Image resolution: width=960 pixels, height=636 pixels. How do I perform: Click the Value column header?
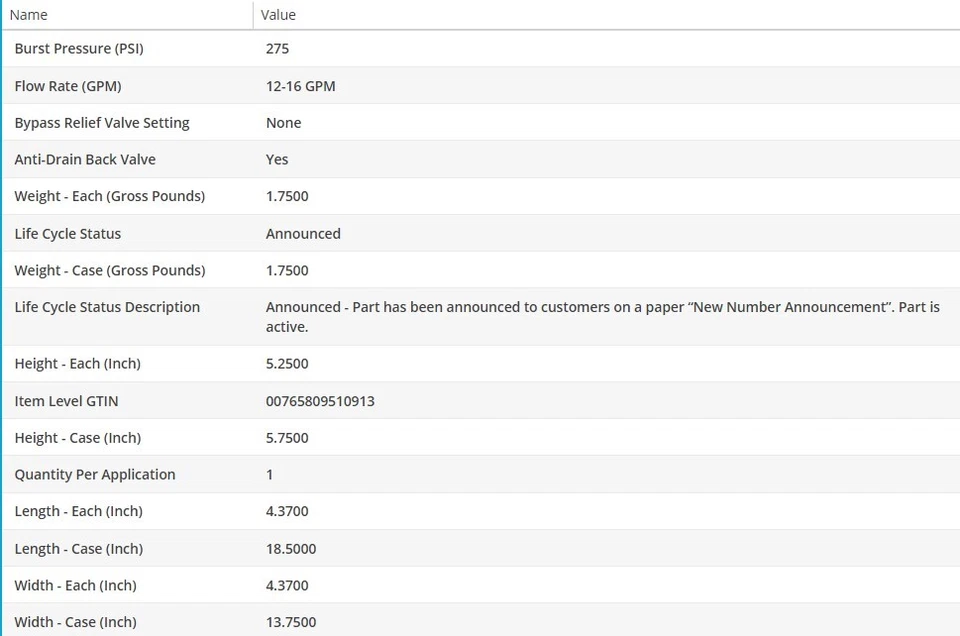(278, 15)
